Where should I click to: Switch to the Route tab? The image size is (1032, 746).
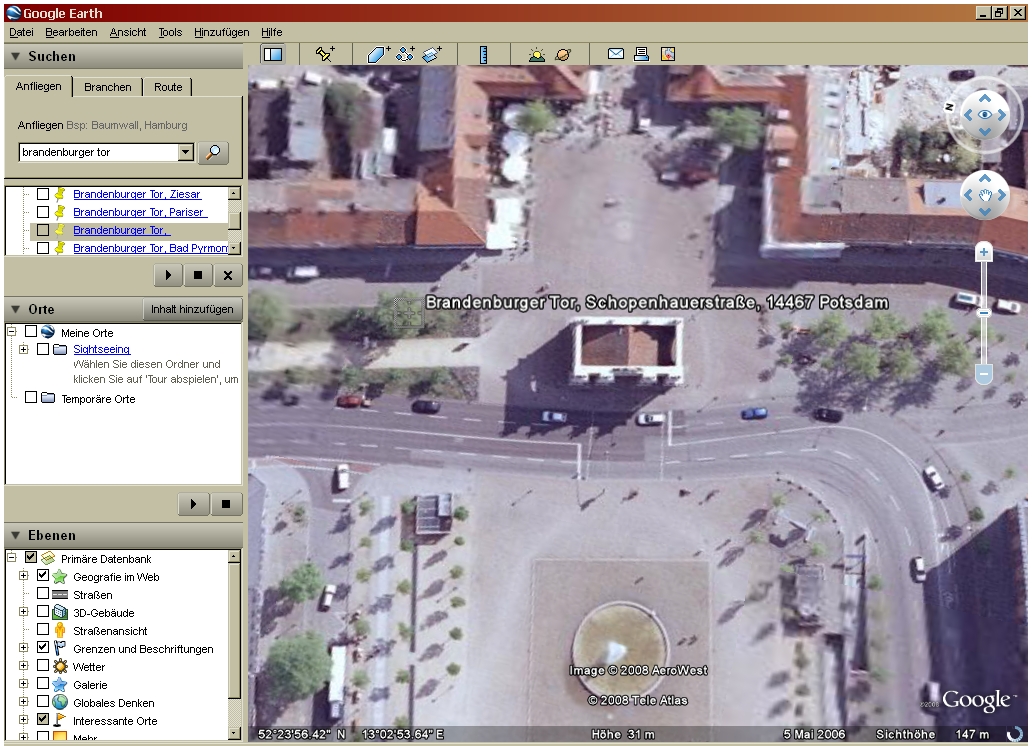168,87
